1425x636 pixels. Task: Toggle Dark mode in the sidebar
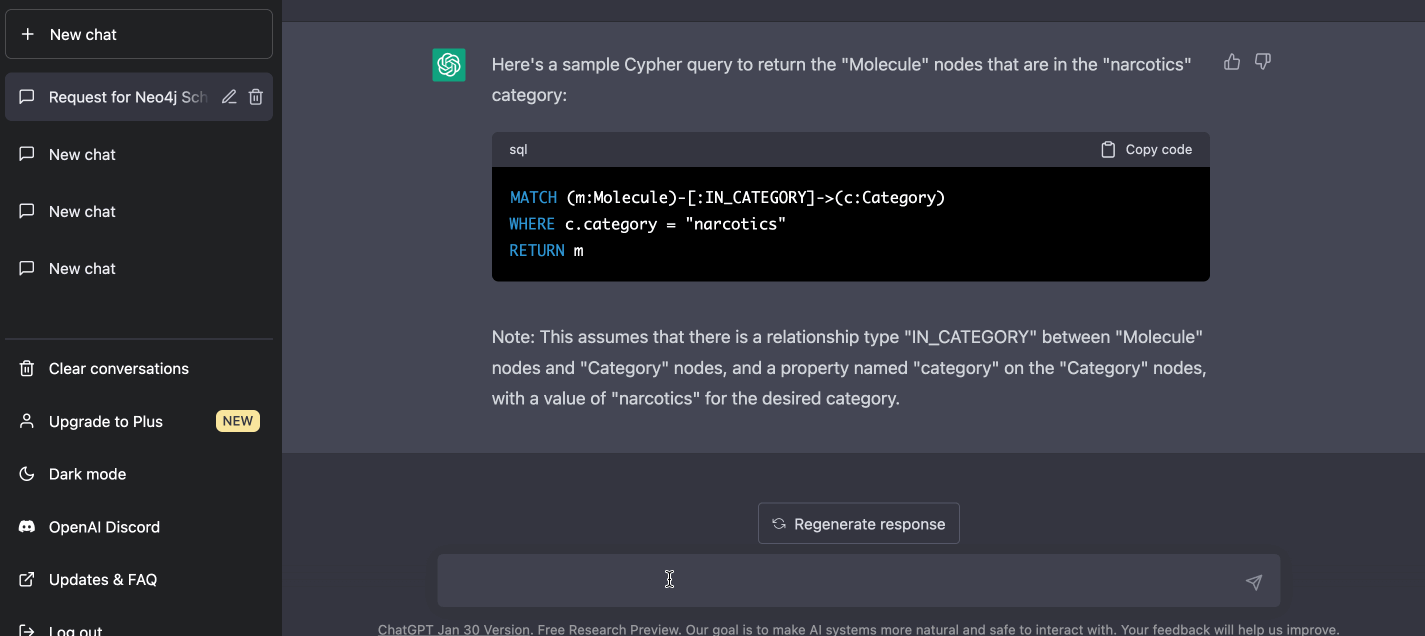coord(139,474)
